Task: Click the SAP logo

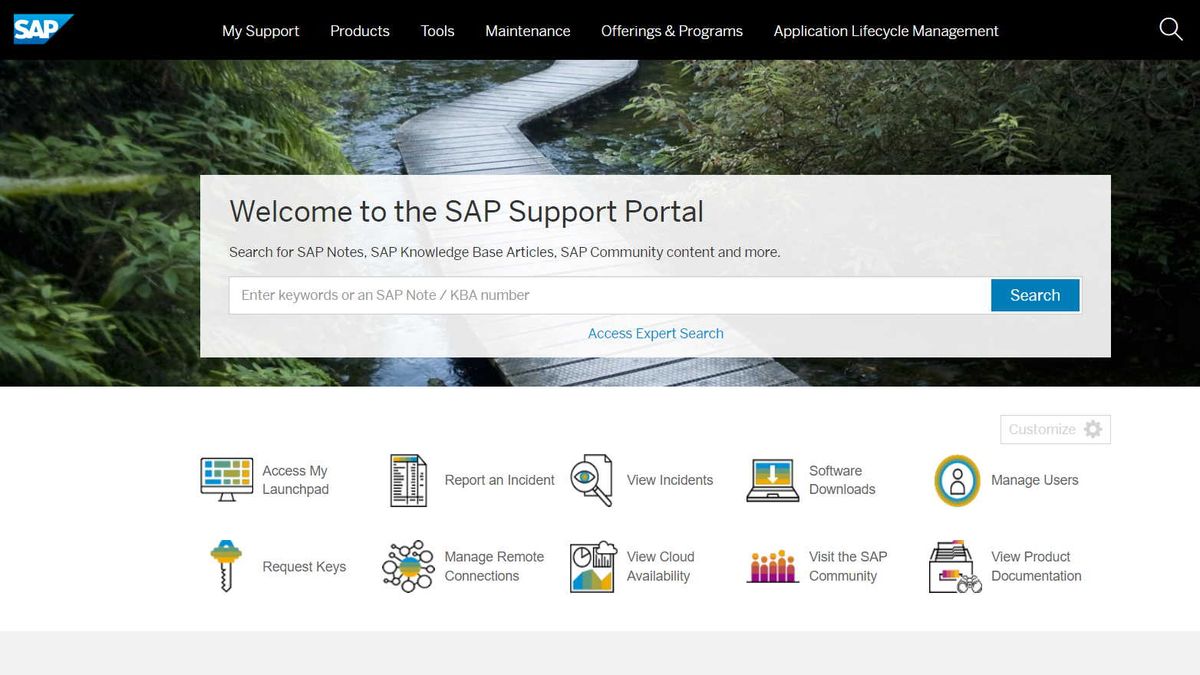Action: [x=42, y=29]
